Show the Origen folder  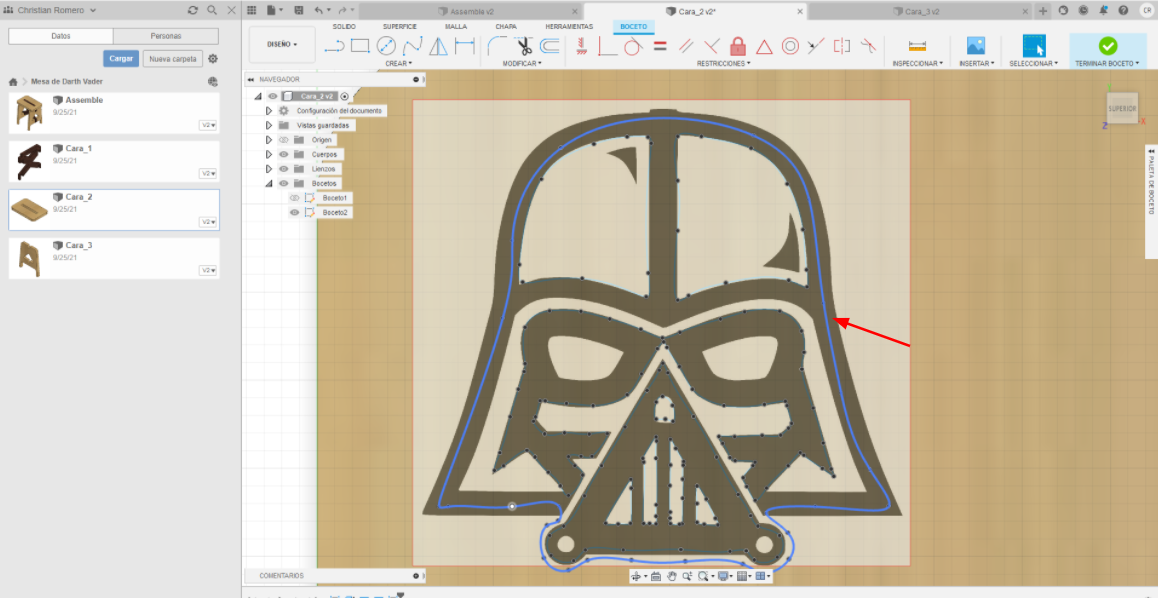click(x=284, y=140)
